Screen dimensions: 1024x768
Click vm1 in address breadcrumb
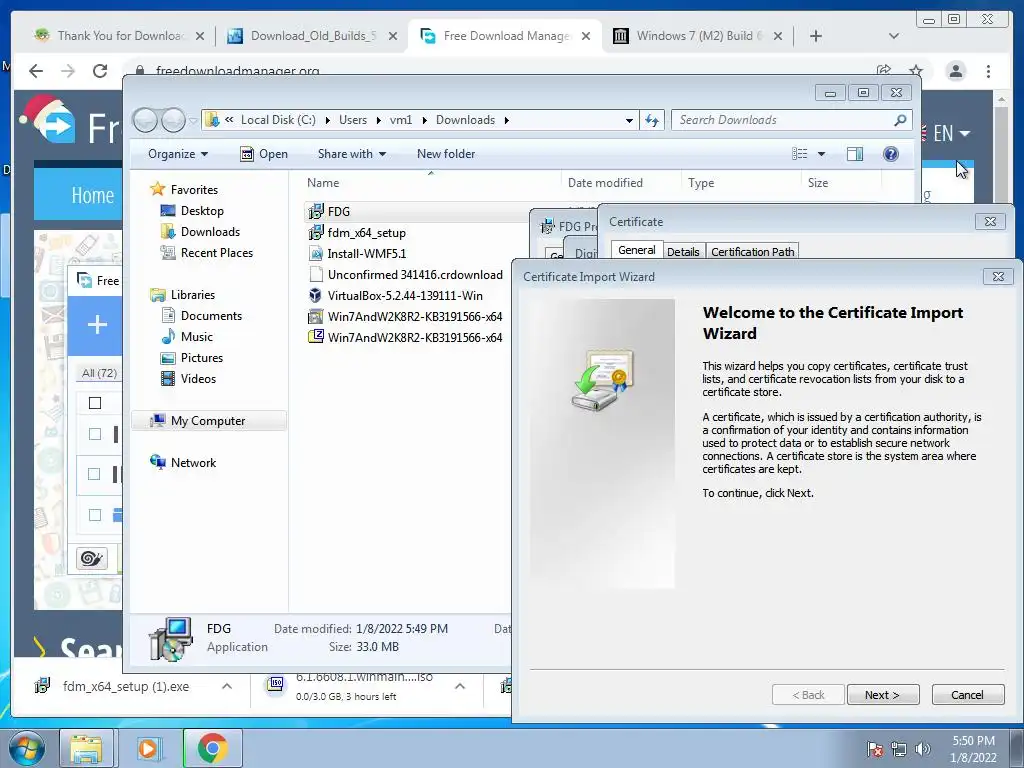coord(401,120)
